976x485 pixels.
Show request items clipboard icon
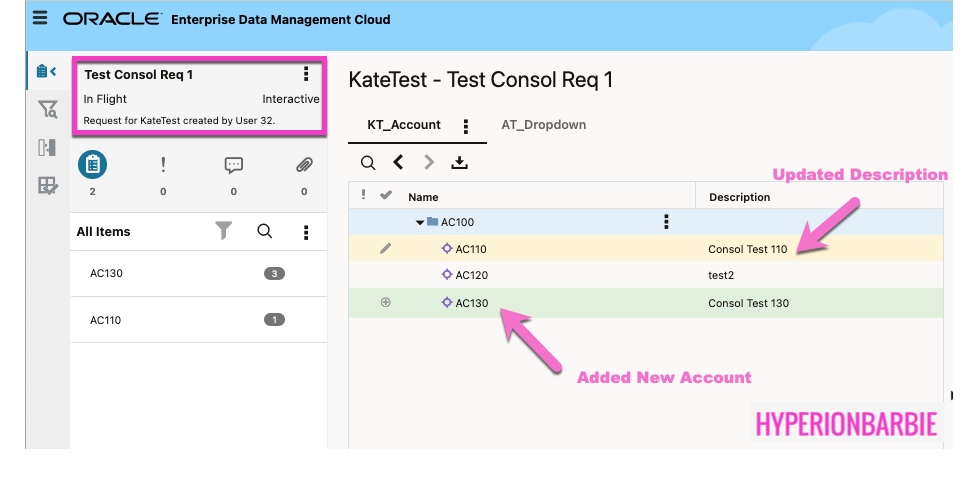click(92, 165)
